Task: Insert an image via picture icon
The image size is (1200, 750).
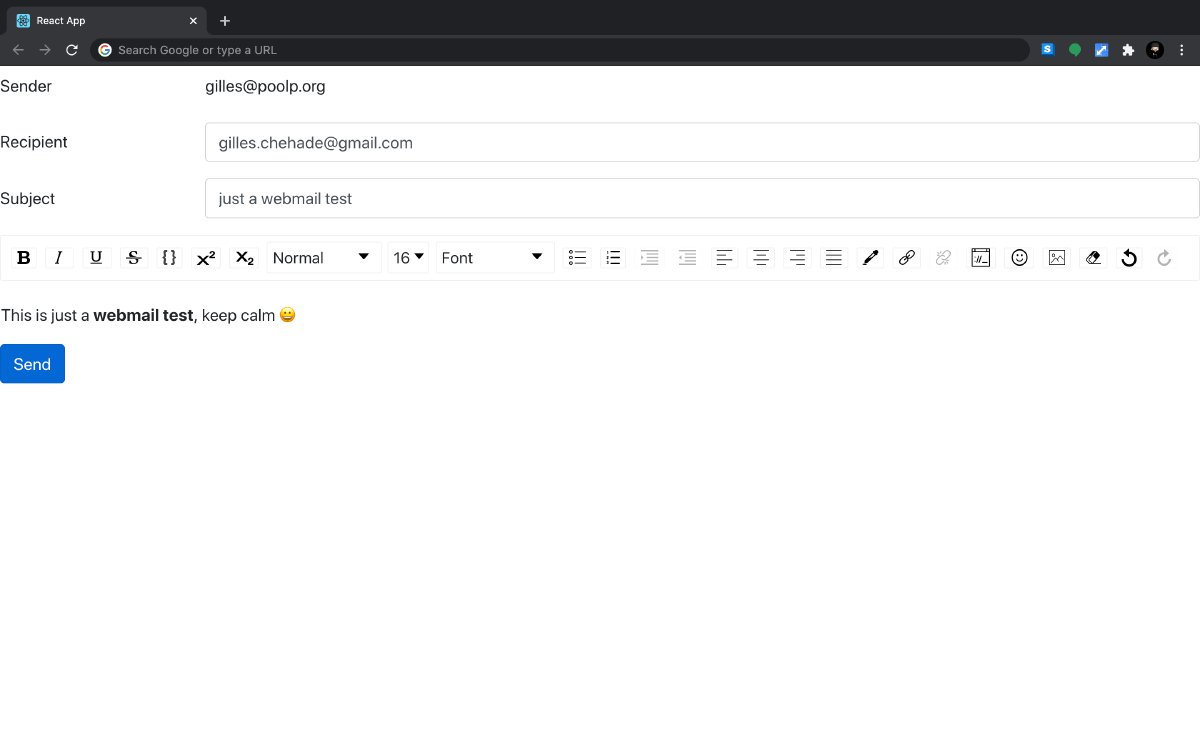Action: point(1057,258)
